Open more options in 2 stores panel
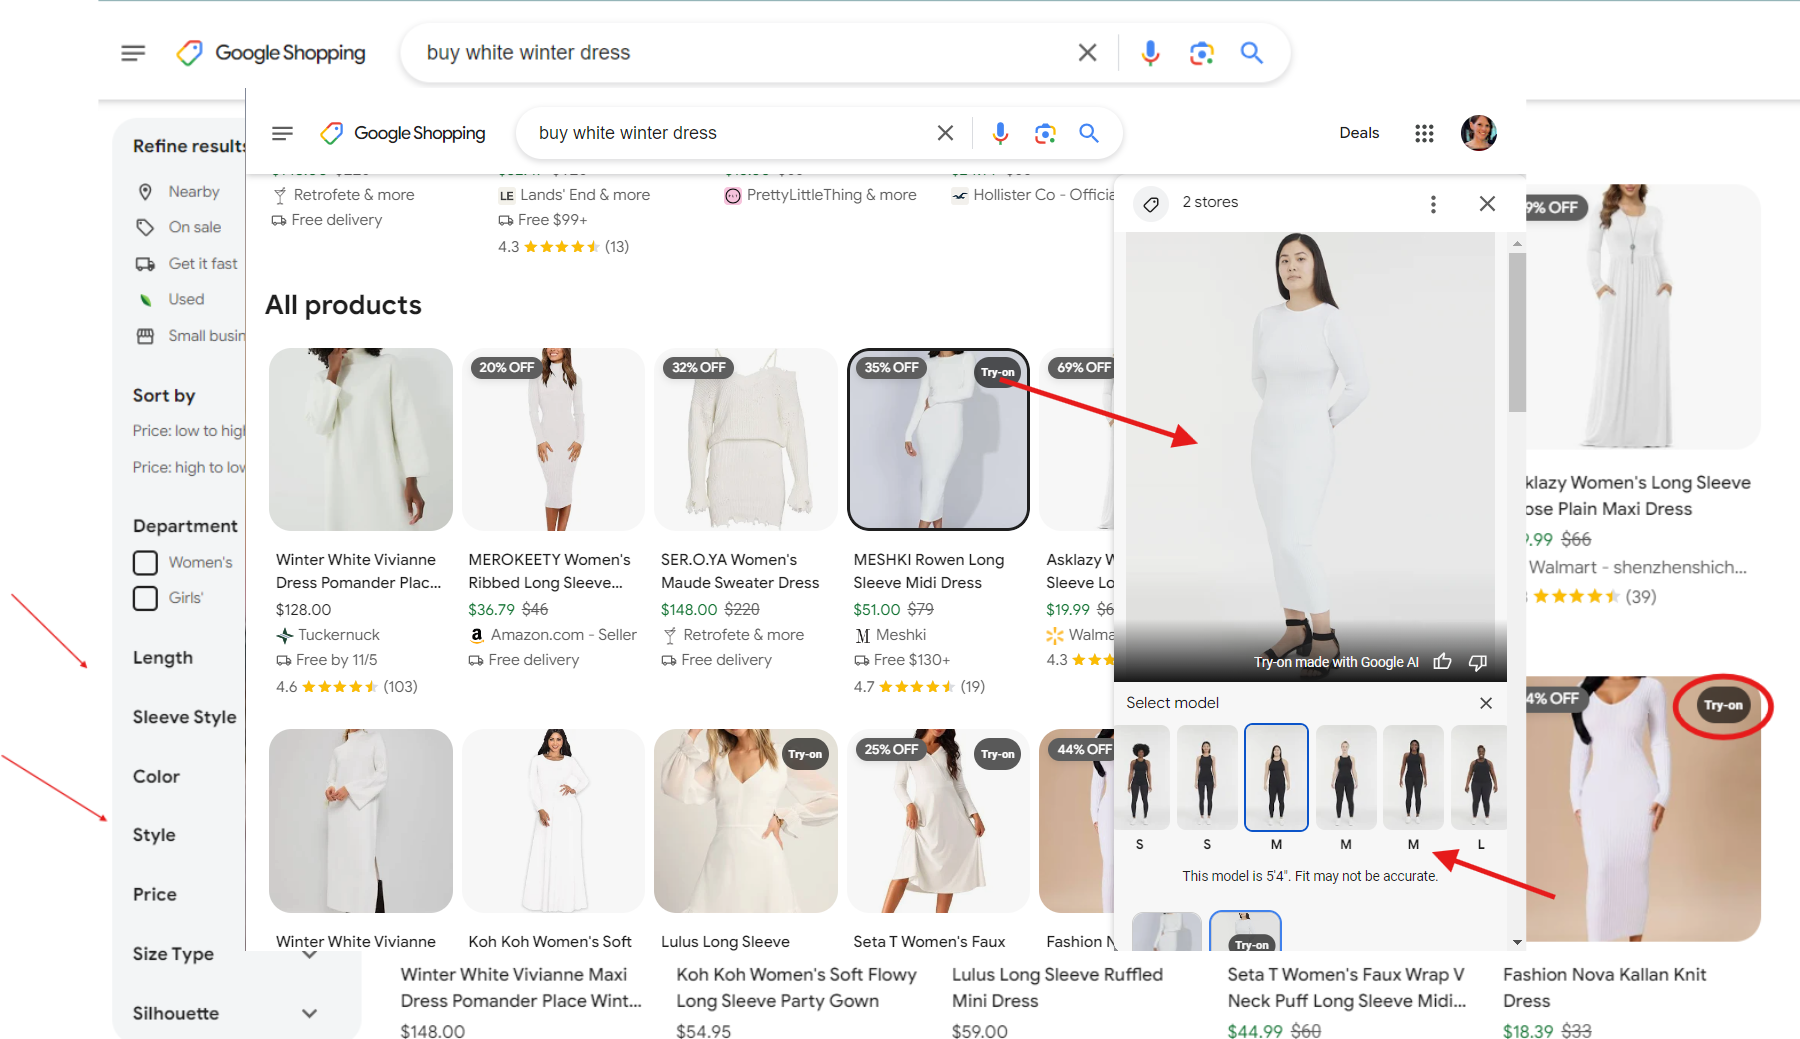The height and width of the screenshot is (1039, 1800). (x=1433, y=204)
